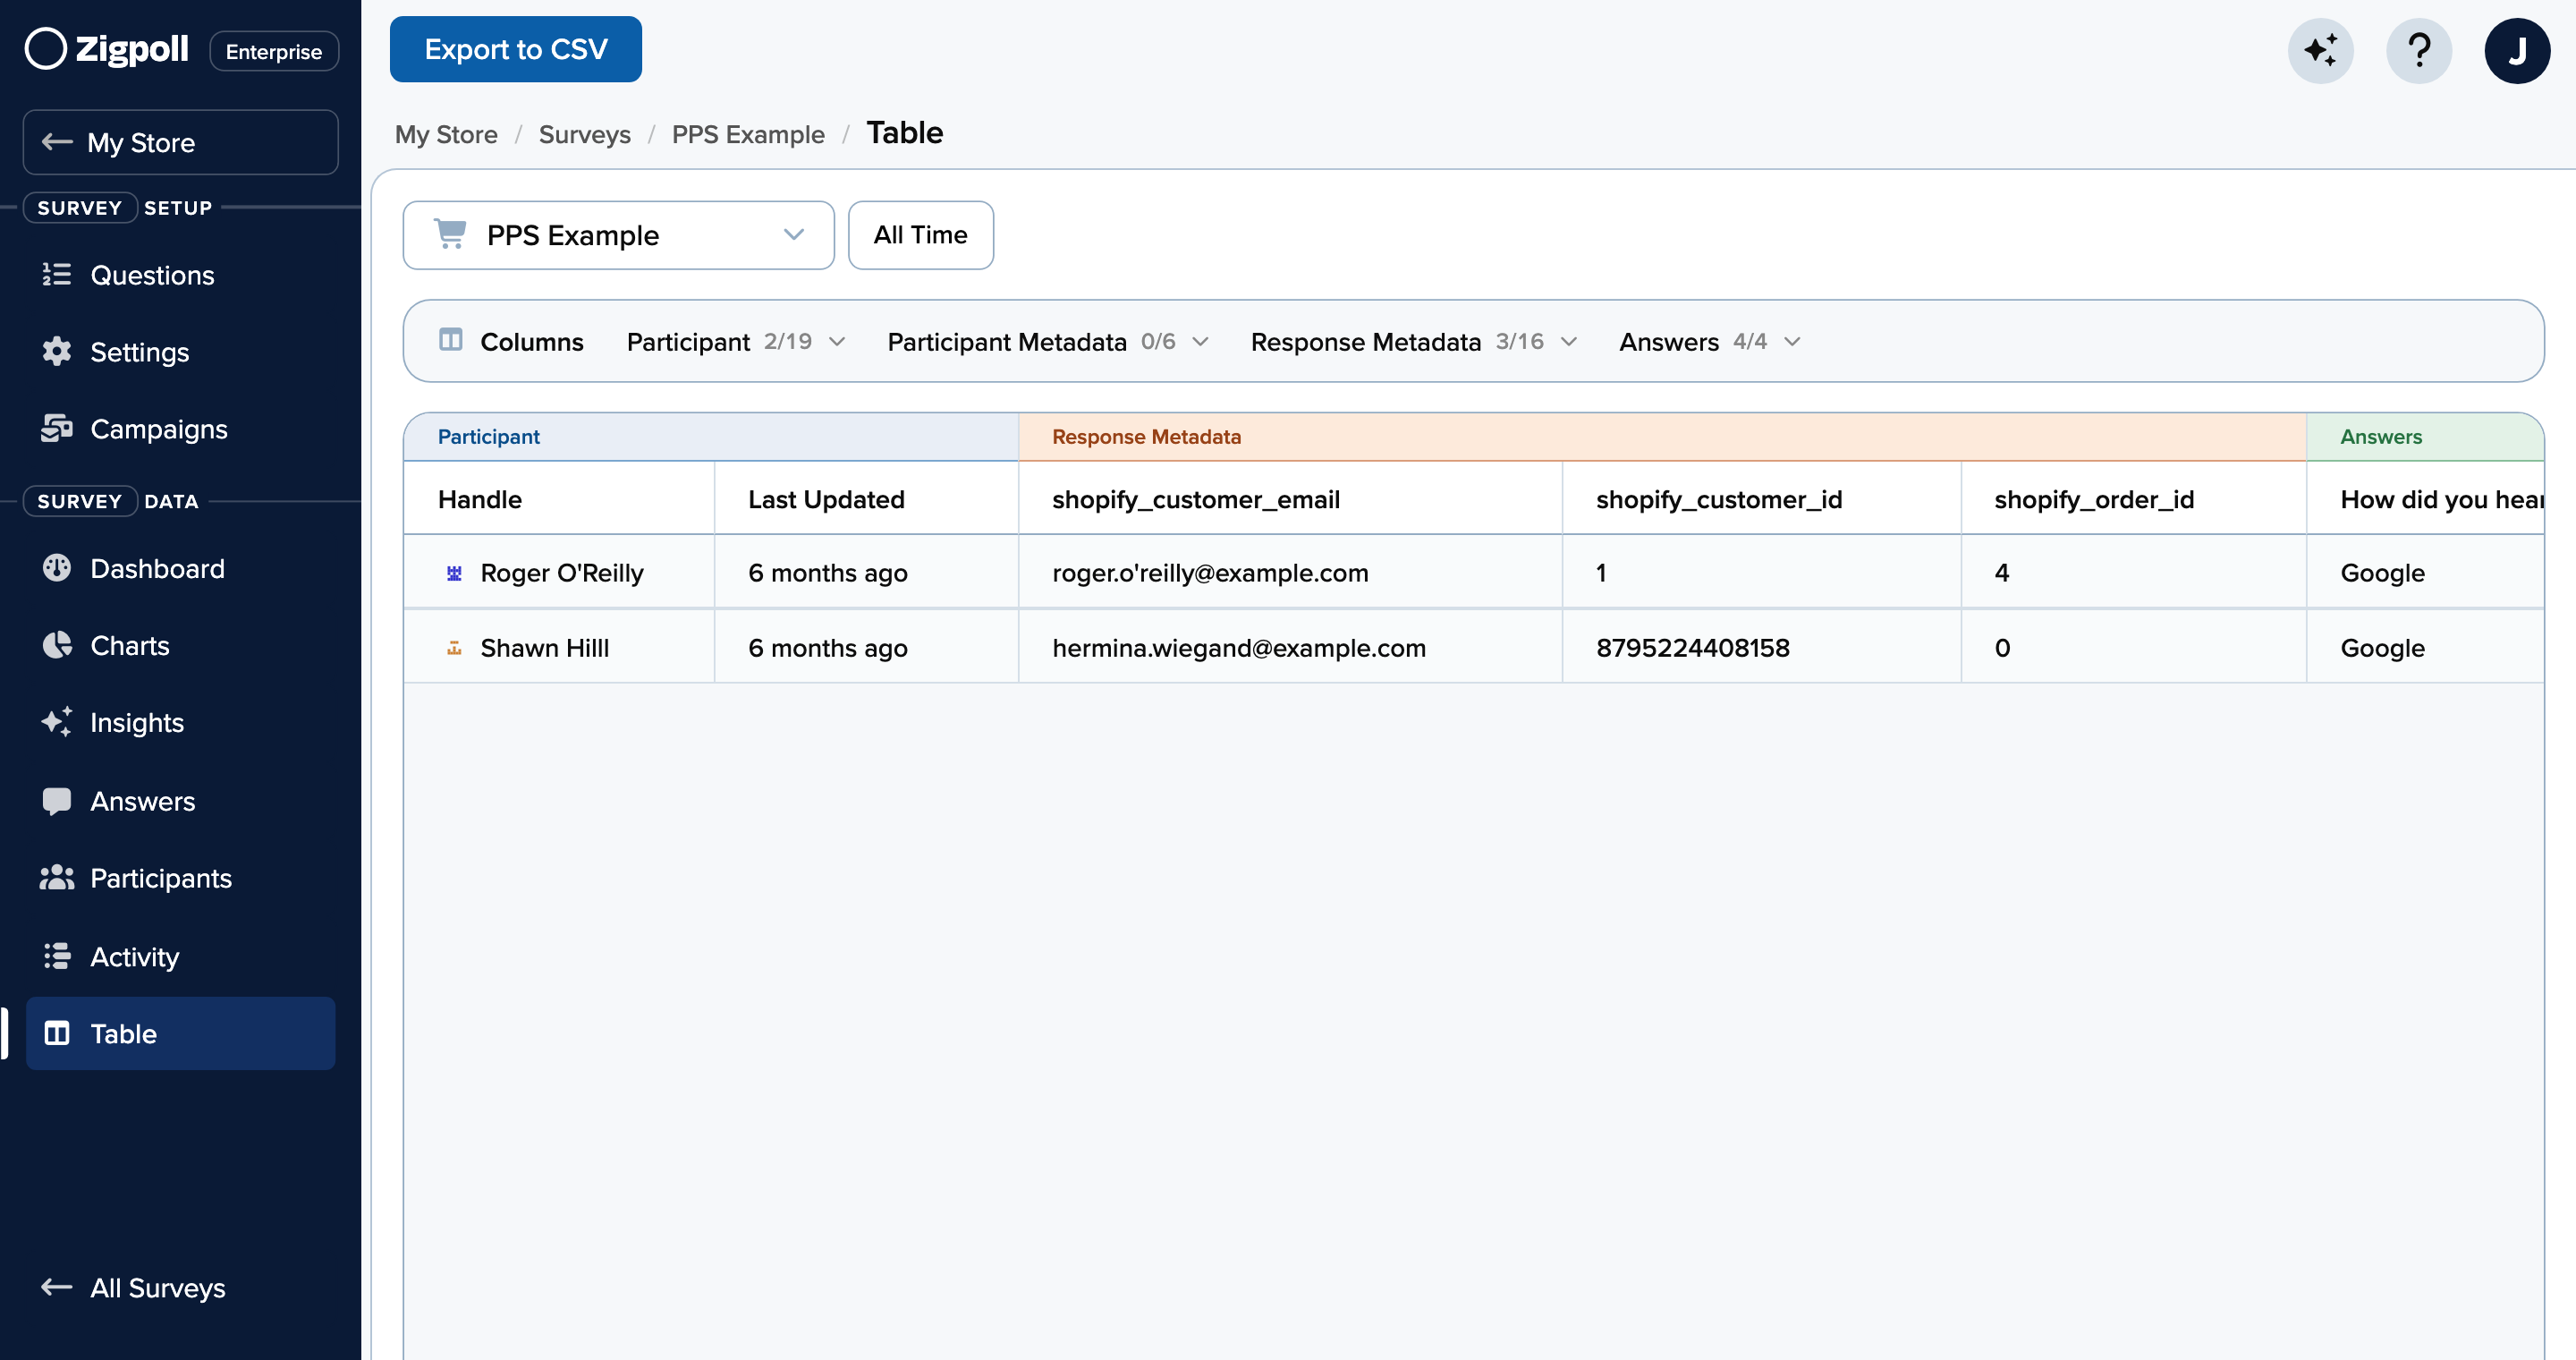
Task: Click the Participants people icon
Action: (57, 878)
